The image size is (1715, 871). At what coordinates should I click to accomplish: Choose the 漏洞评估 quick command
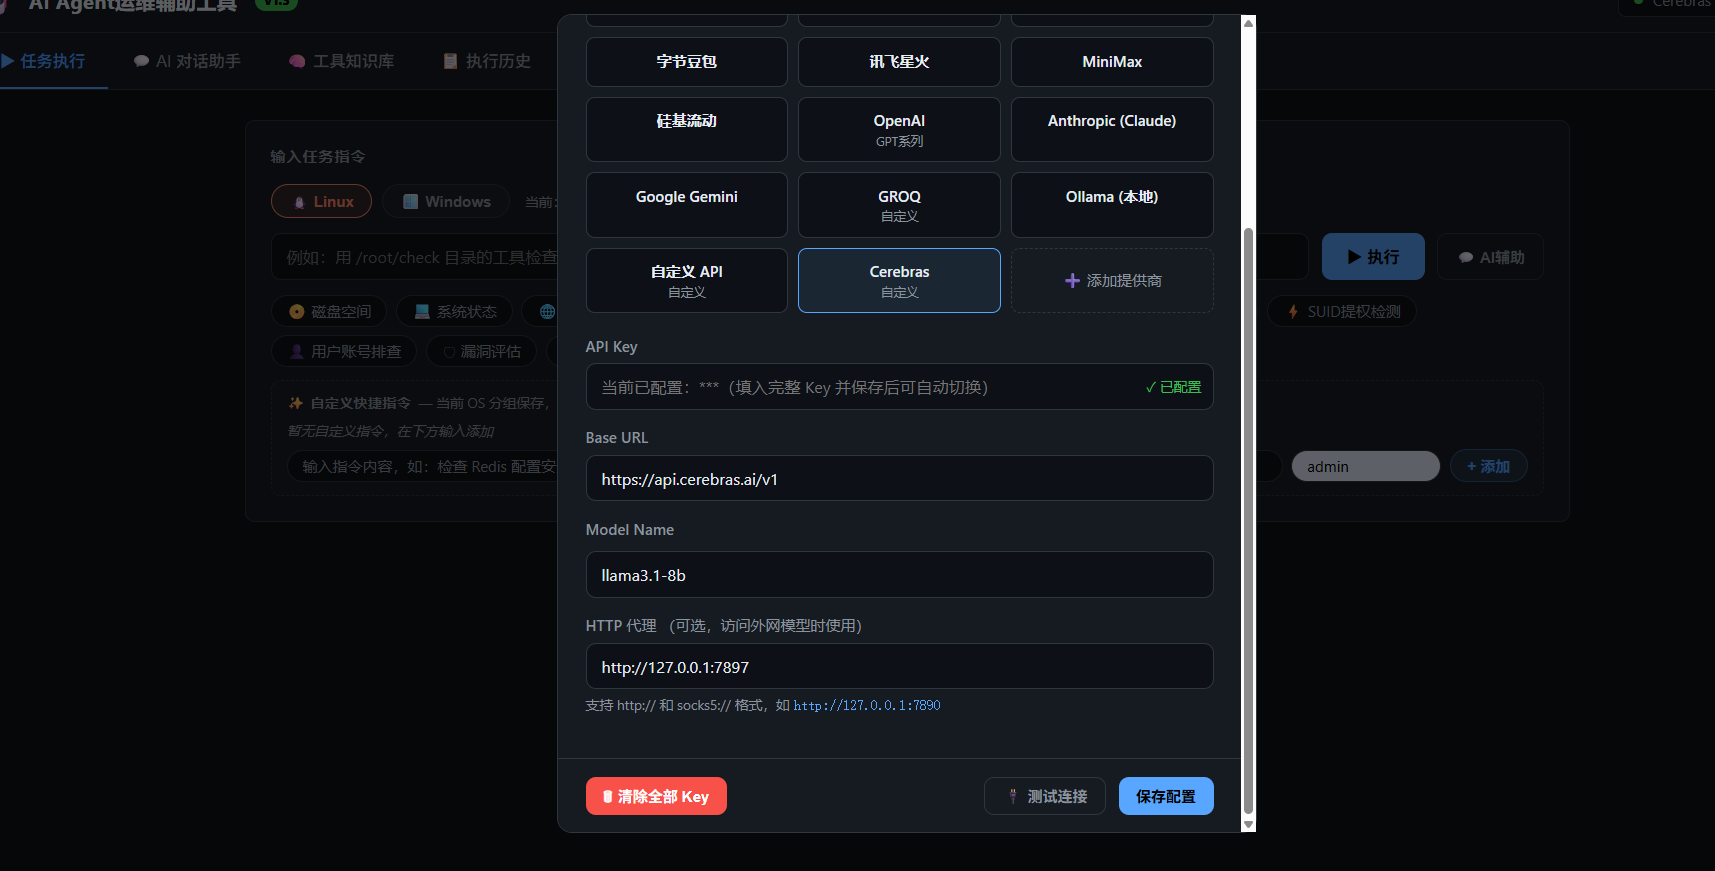[x=481, y=351]
